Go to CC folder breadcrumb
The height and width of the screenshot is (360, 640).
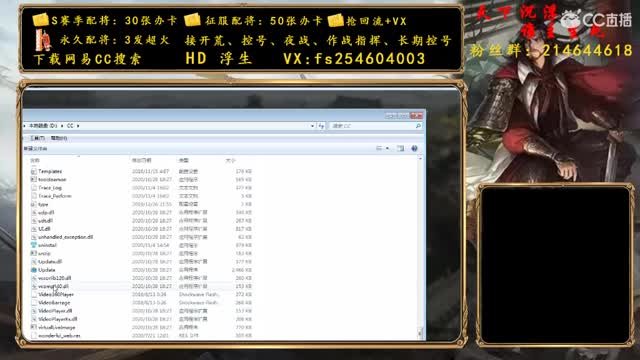click(70, 126)
